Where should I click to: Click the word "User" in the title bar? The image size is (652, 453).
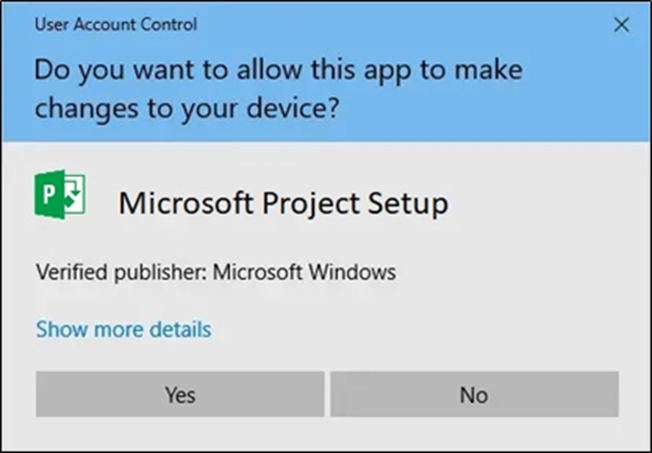[x=52, y=24]
